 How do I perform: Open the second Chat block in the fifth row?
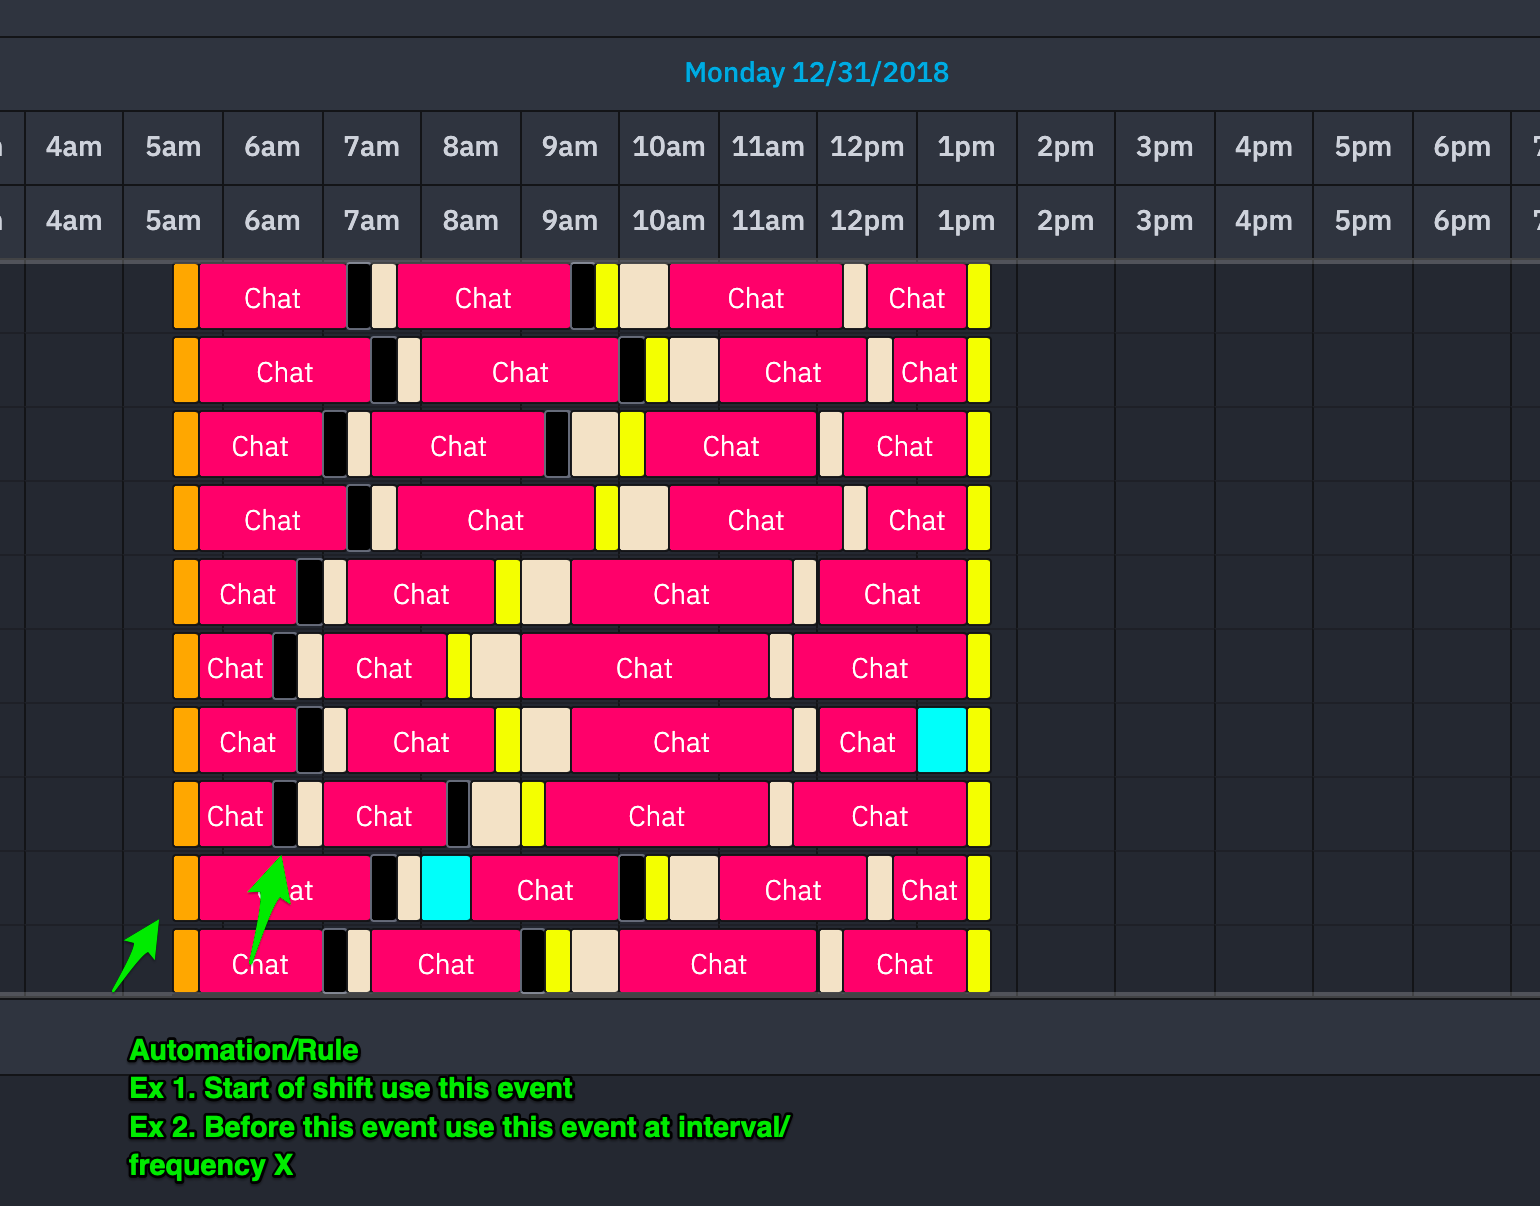tap(421, 593)
